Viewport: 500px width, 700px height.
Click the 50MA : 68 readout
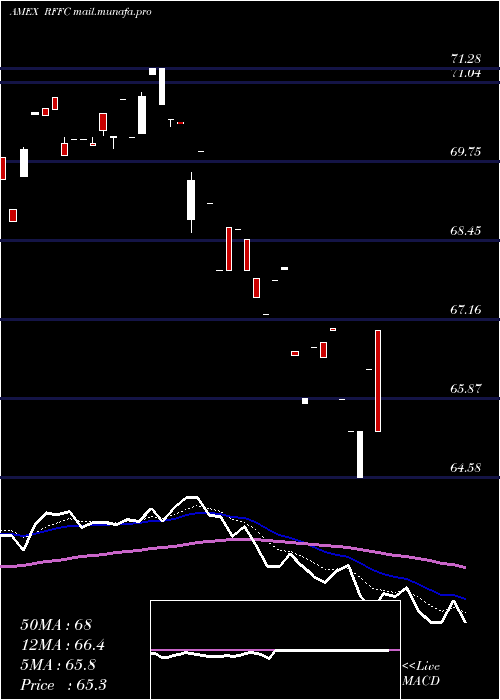click(56, 625)
